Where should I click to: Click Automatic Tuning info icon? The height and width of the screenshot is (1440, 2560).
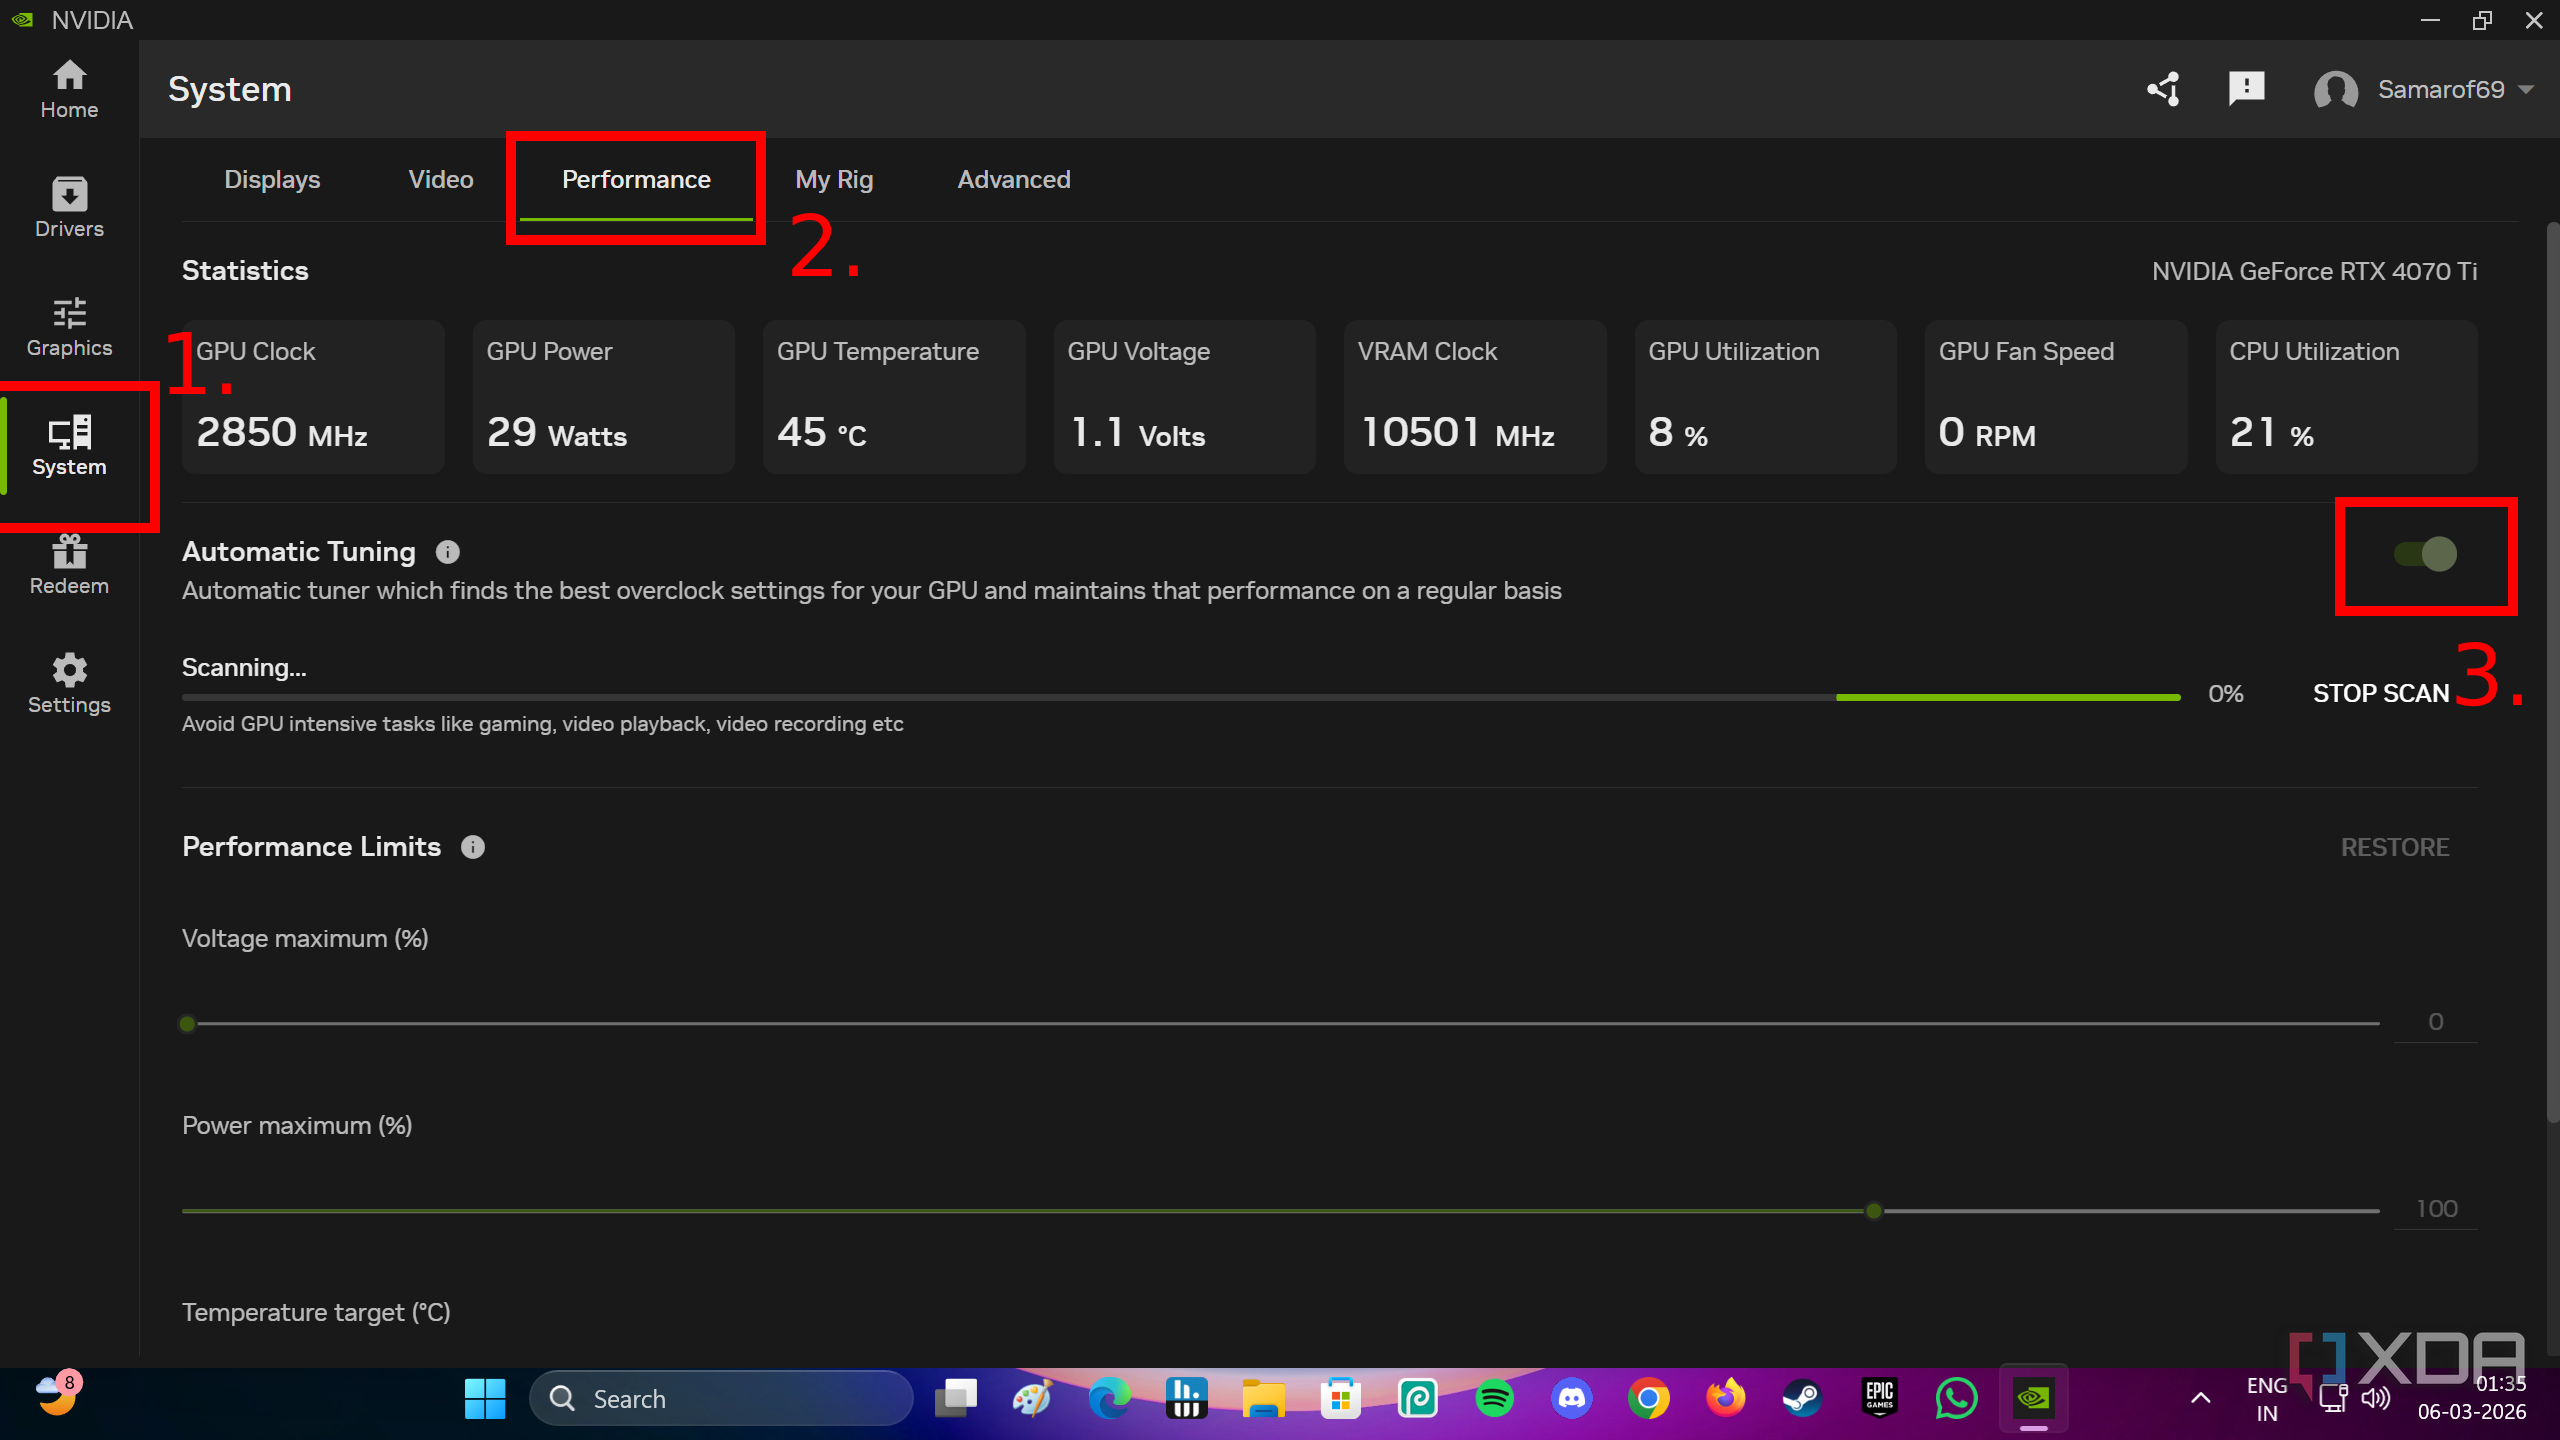point(447,552)
